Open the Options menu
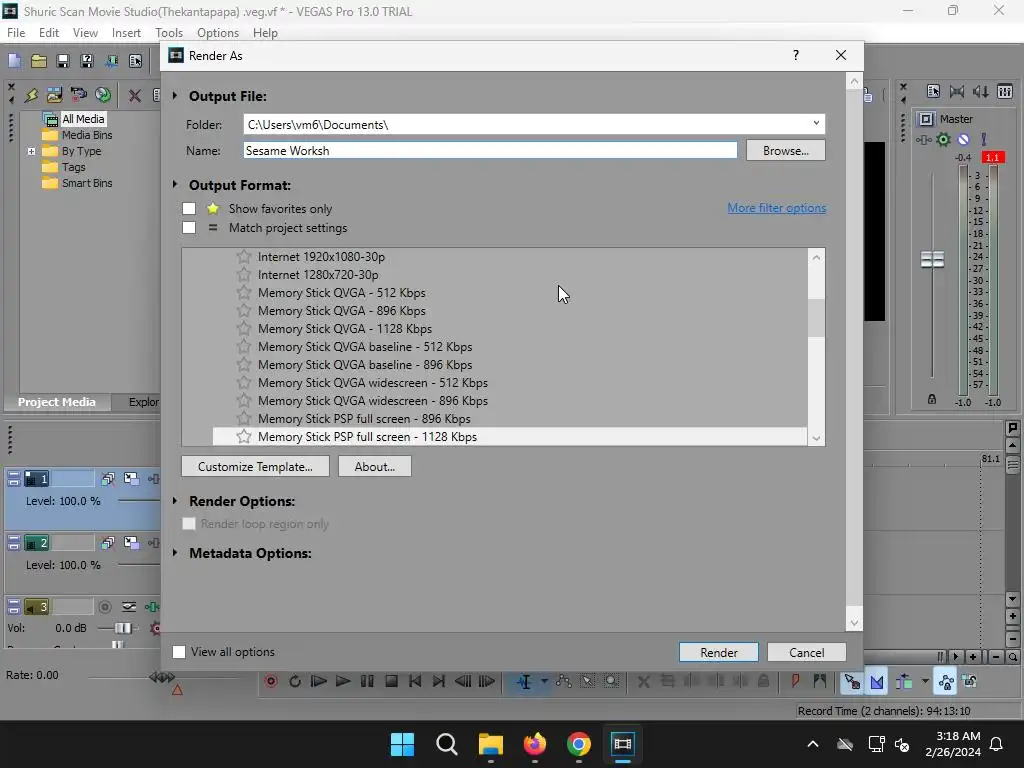This screenshot has height=768, width=1024. pos(217,33)
